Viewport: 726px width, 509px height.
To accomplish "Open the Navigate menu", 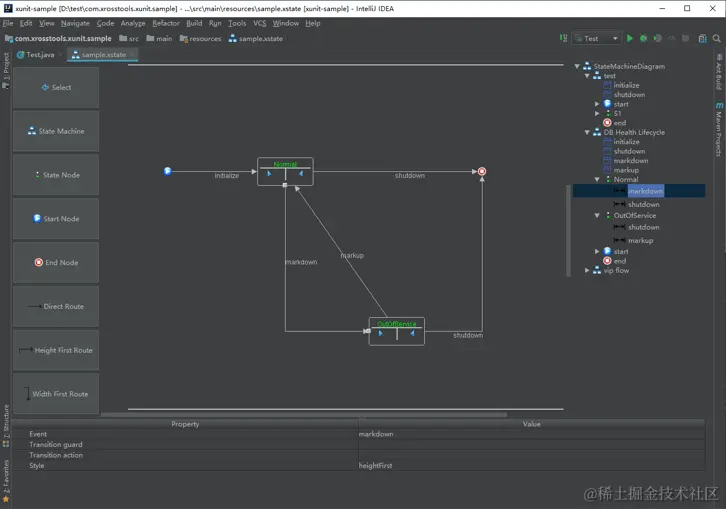I will (x=75, y=23).
